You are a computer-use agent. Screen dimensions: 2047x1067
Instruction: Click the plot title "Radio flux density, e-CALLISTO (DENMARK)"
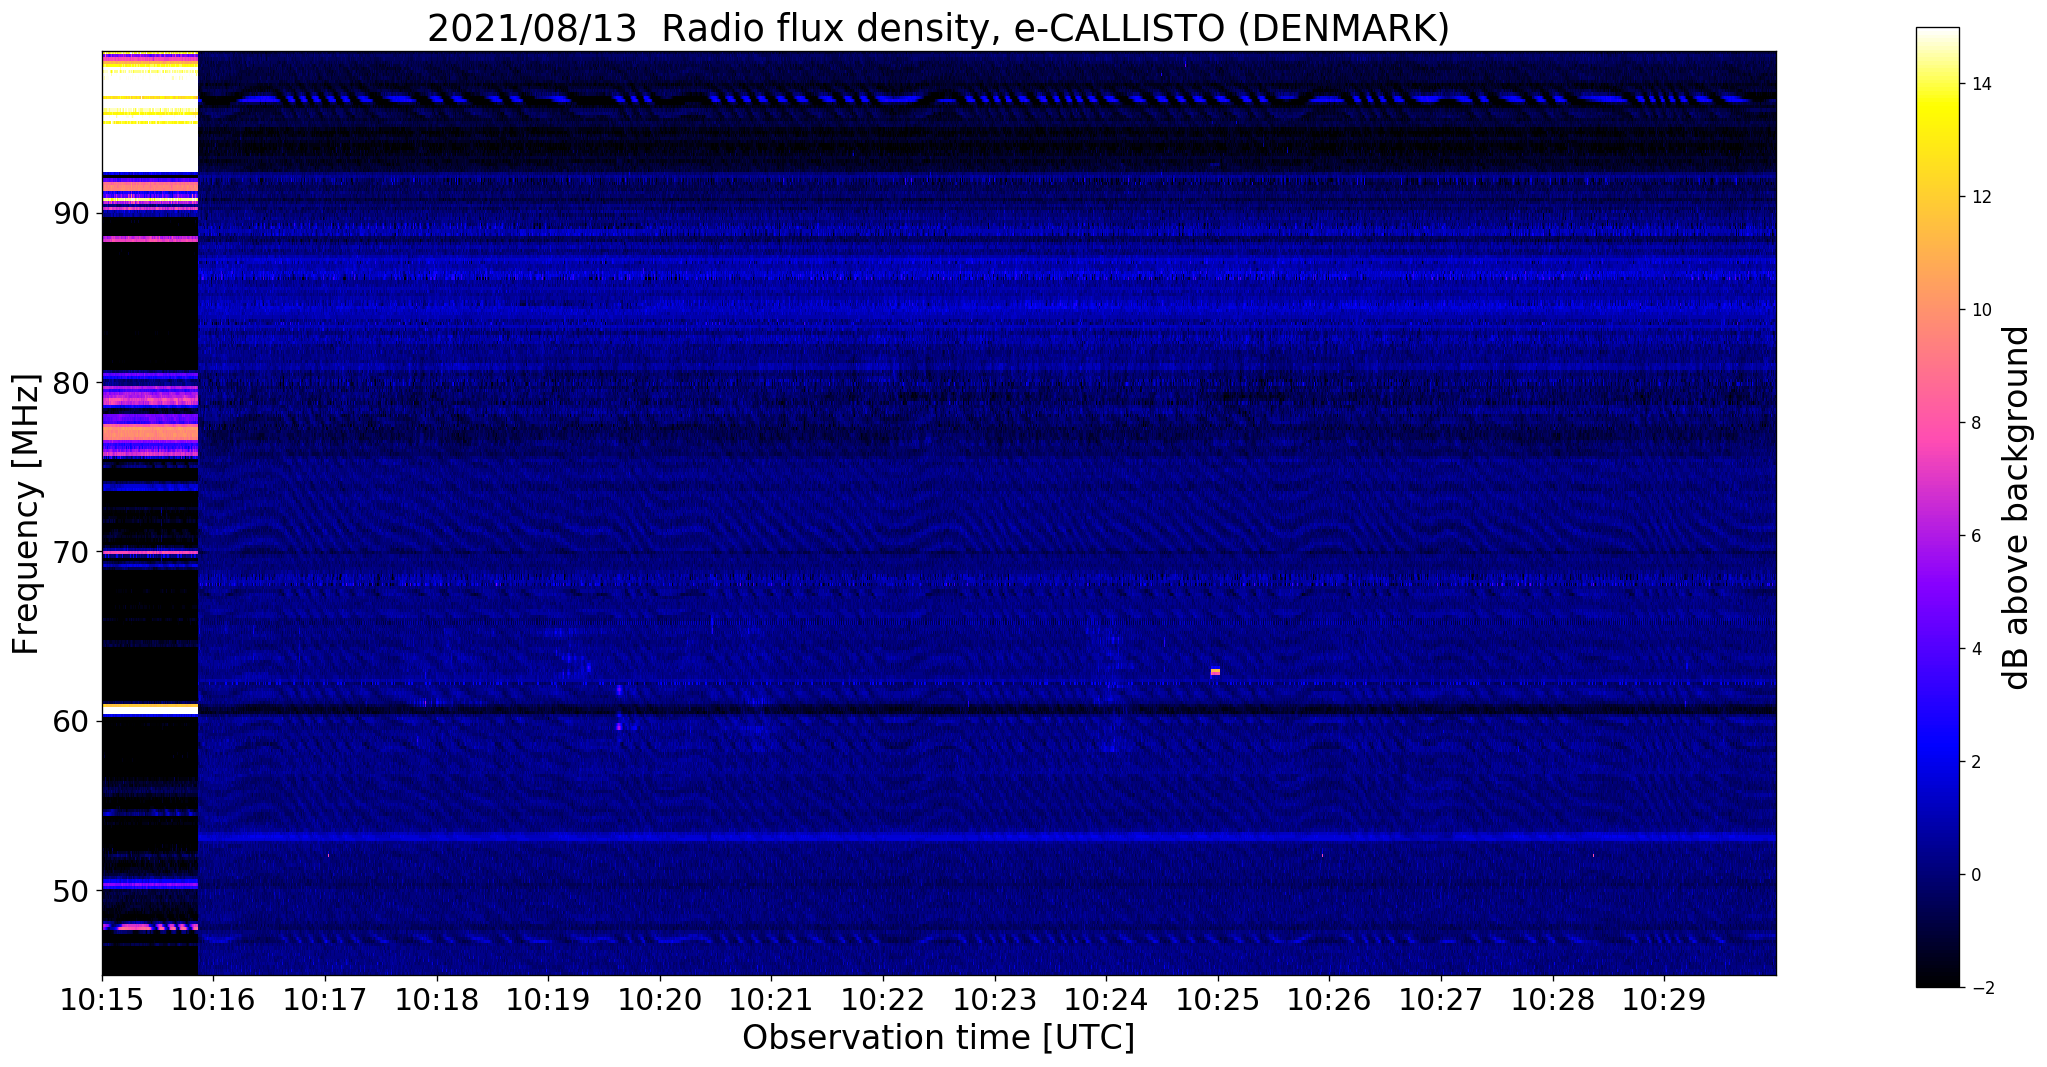coord(1055,29)
